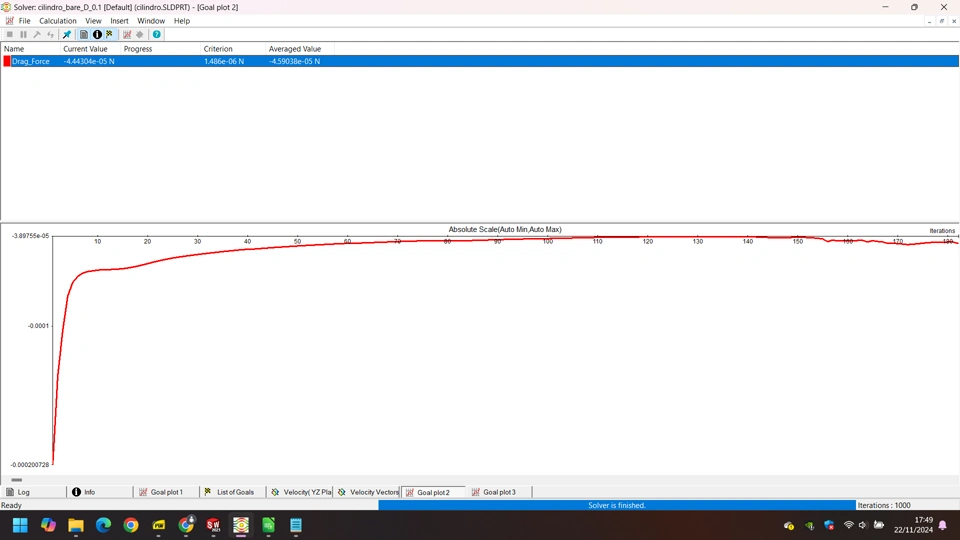Click the Stop calculation toolbar icon

[10, 34]
